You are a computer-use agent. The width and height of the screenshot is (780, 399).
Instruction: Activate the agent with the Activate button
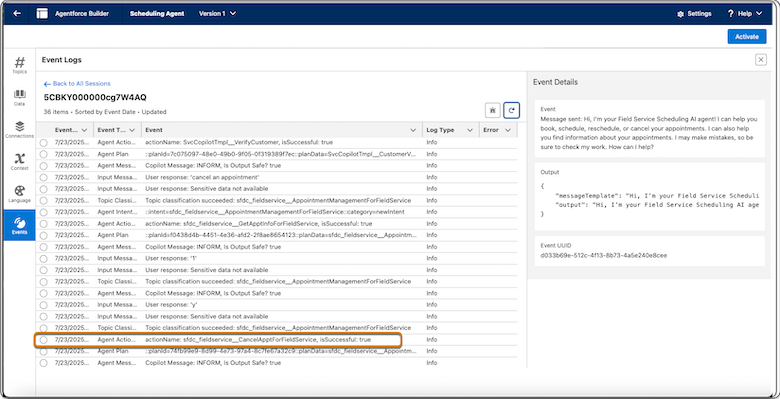[x=747, y=36]
